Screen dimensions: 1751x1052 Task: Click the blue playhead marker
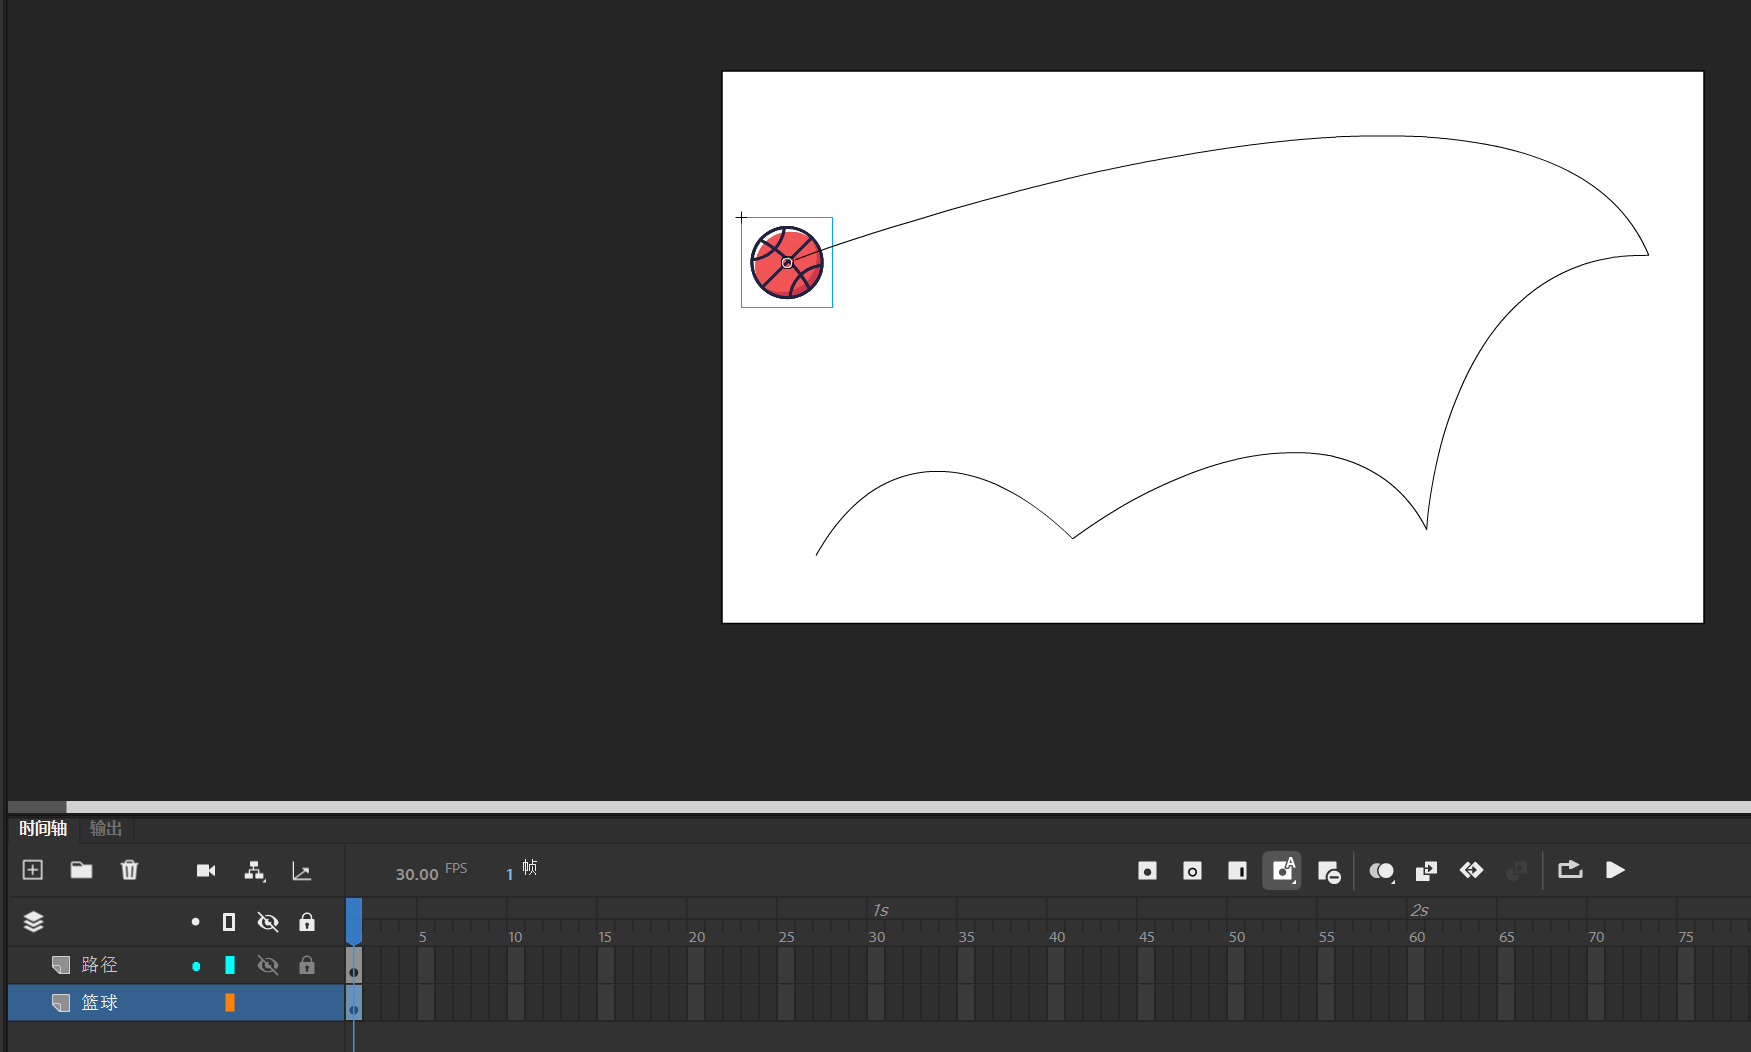354,920
